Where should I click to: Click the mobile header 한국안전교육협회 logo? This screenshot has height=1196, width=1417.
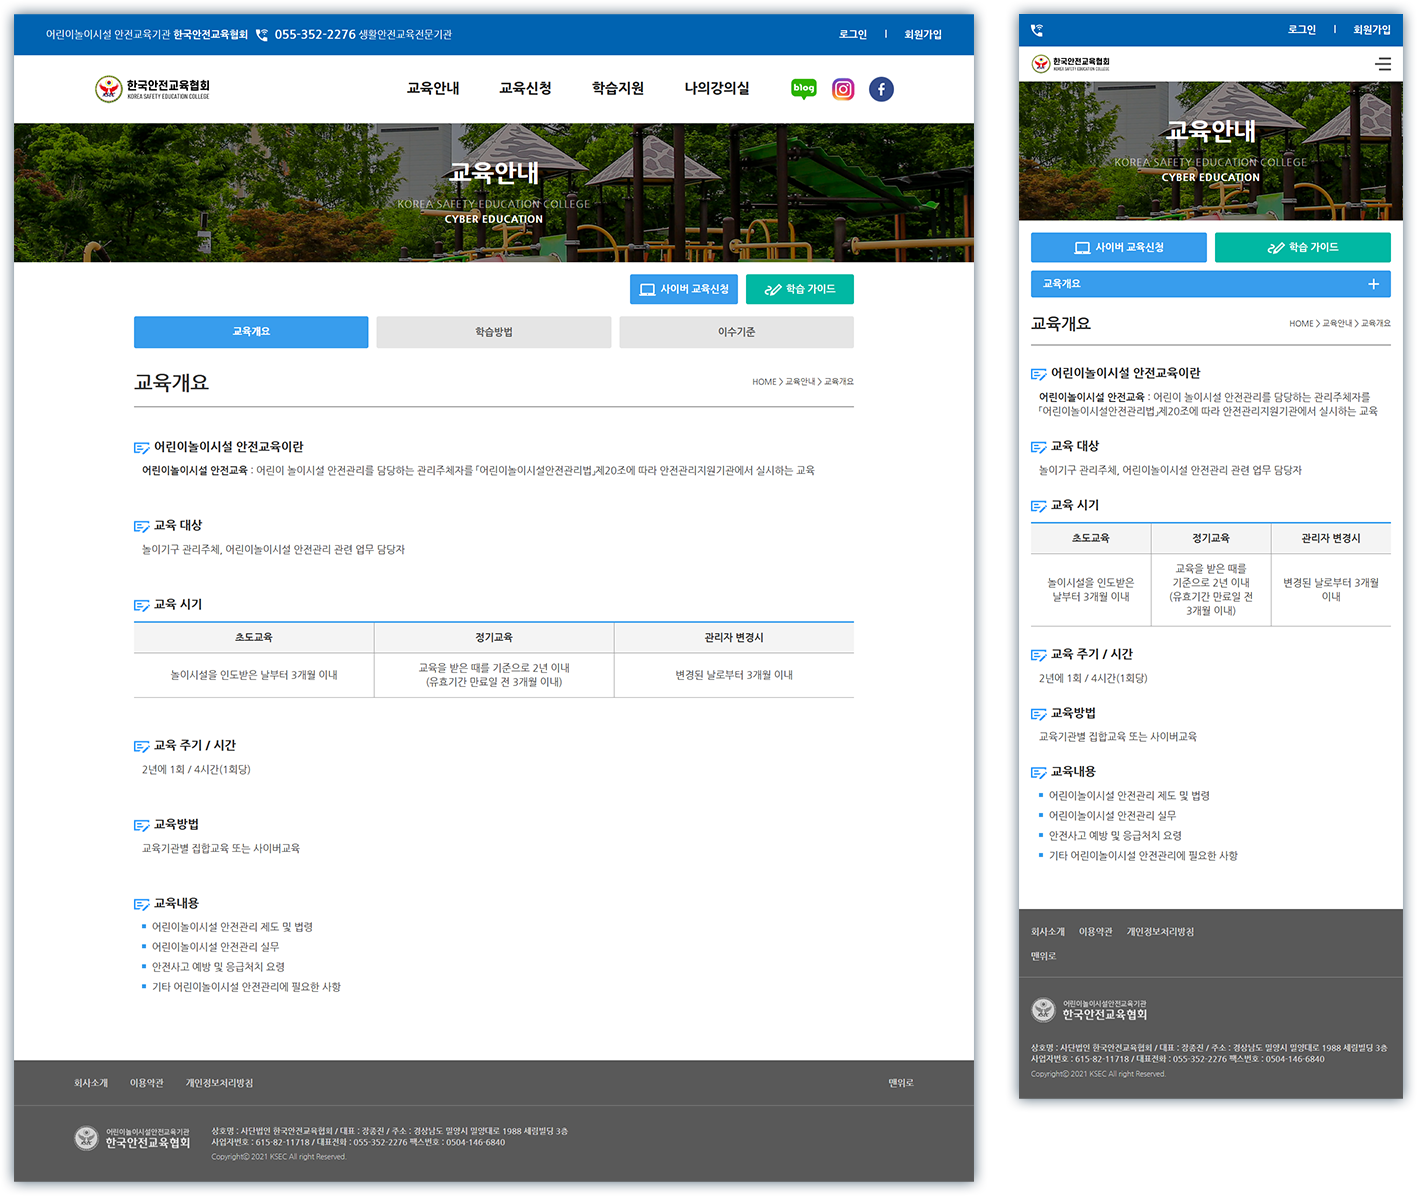1071,64
